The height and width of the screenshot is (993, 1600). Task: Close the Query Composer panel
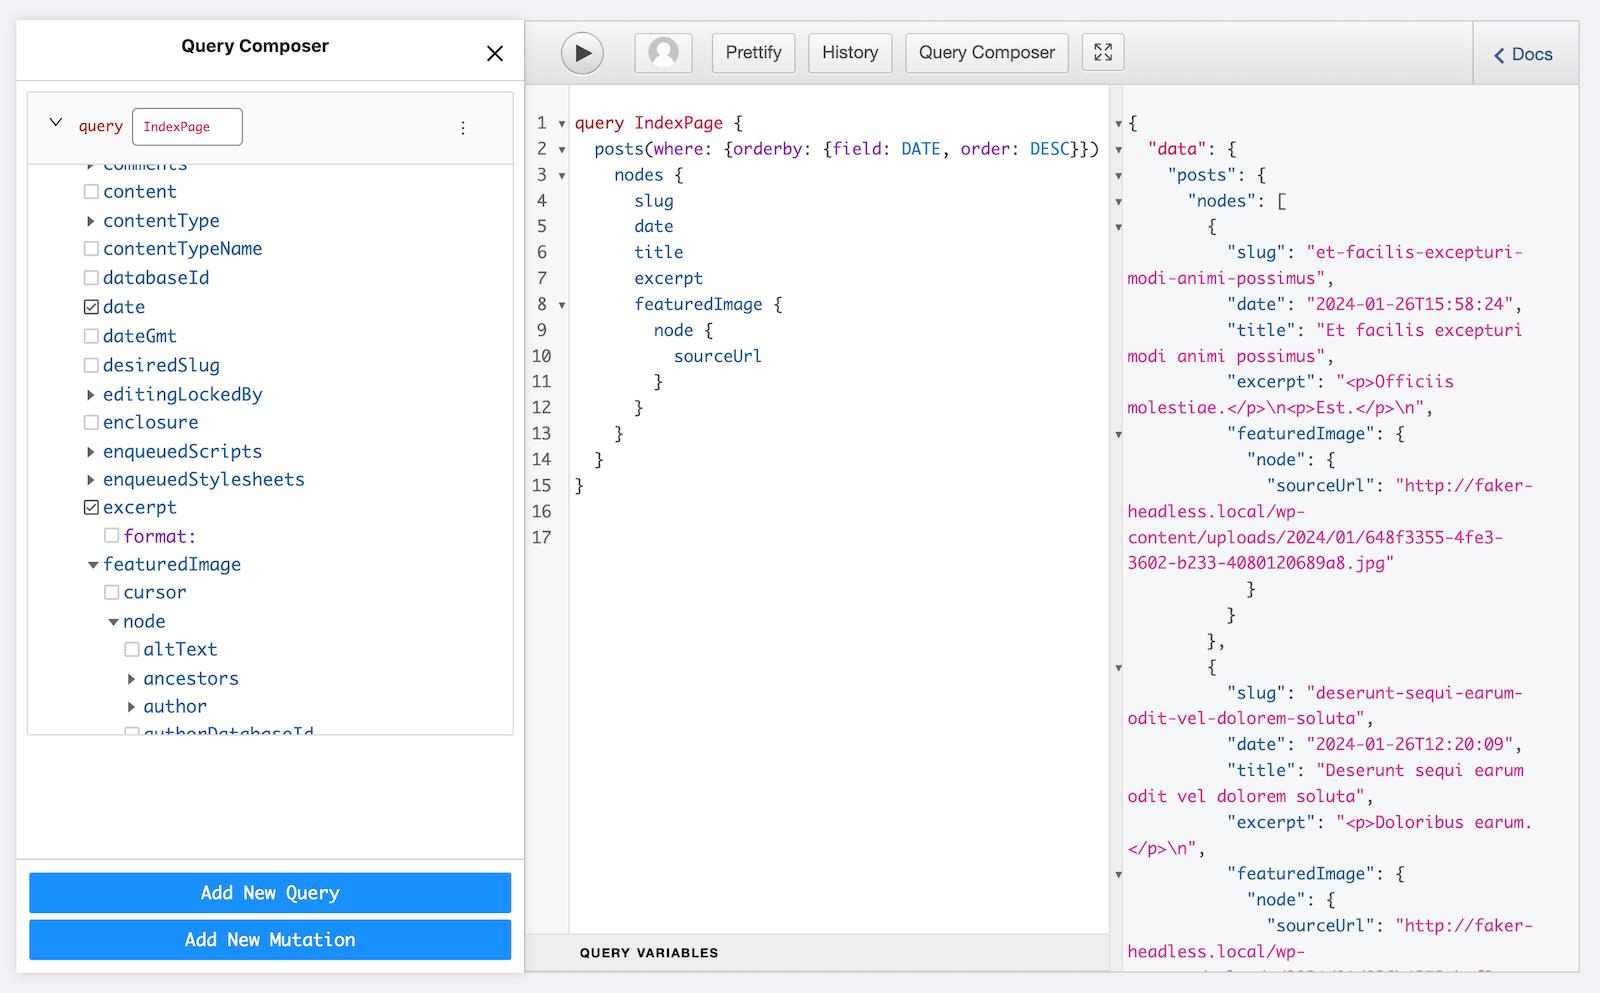pyautogui.click(x=495, y=54)
